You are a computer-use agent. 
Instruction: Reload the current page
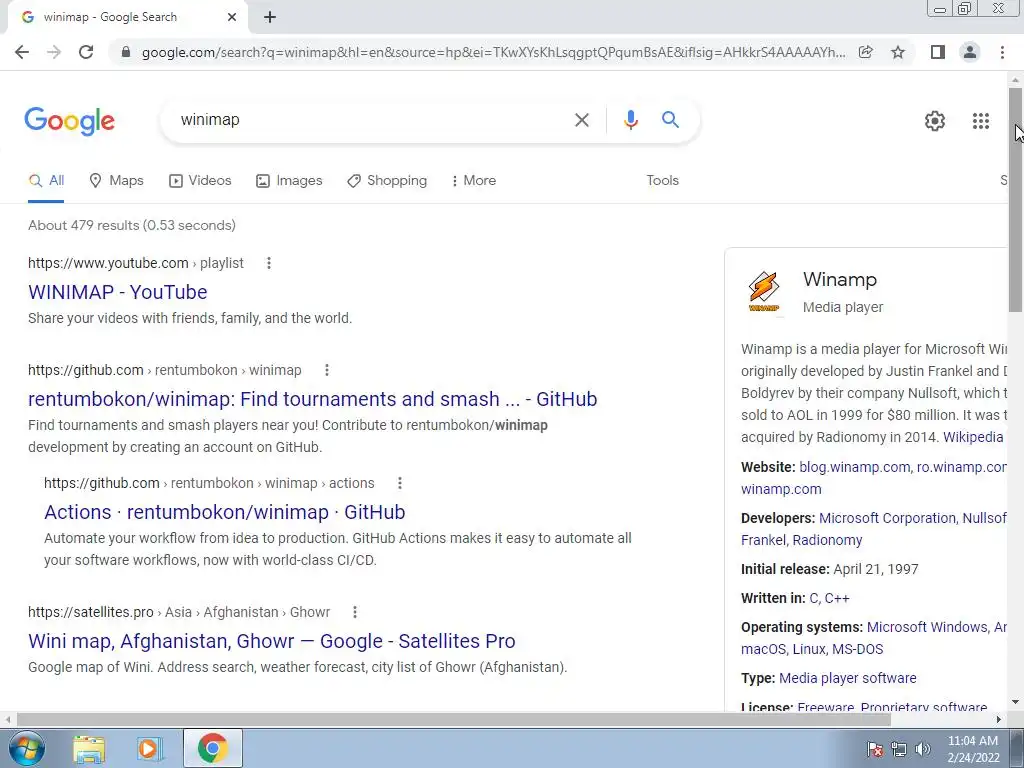coord(86,52)
